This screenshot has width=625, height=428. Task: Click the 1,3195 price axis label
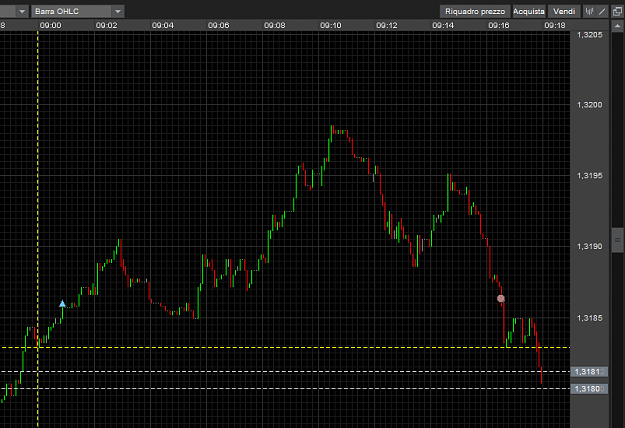590,175
